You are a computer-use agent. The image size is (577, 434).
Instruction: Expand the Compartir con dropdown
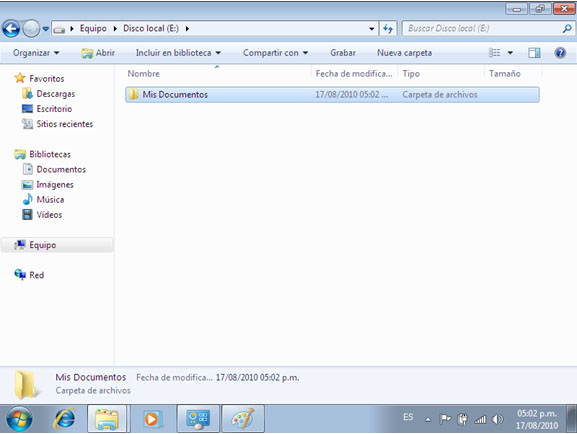(275, 53)
